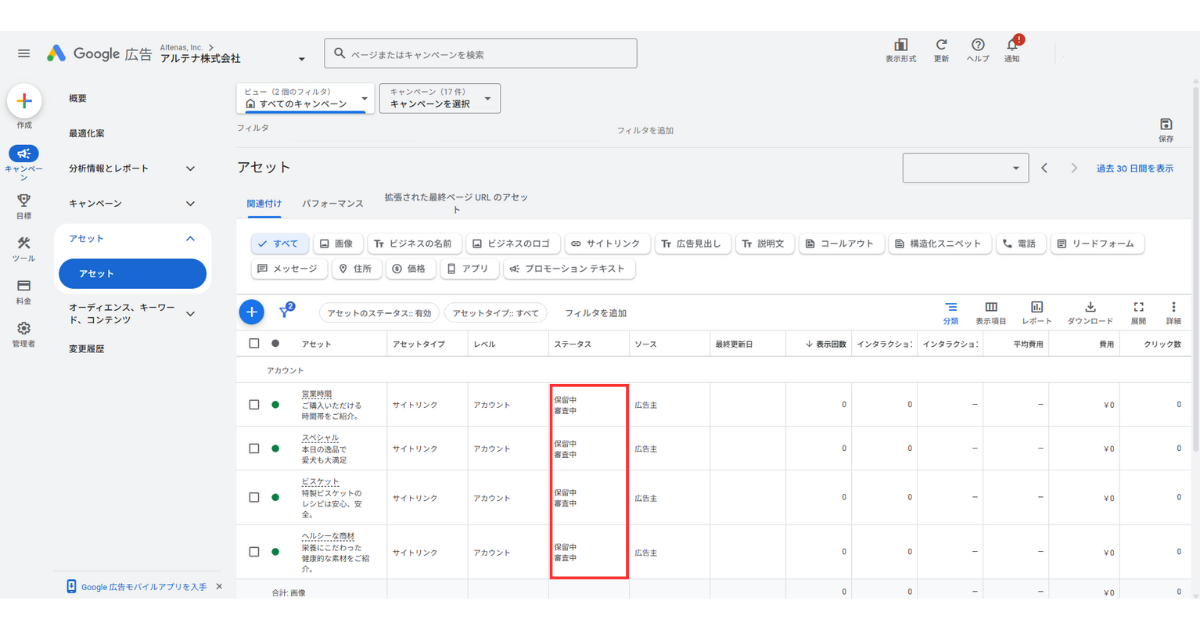Open 変更履歴 in sidebar
The image size is (1200, 630).
(x=87, y=349)
